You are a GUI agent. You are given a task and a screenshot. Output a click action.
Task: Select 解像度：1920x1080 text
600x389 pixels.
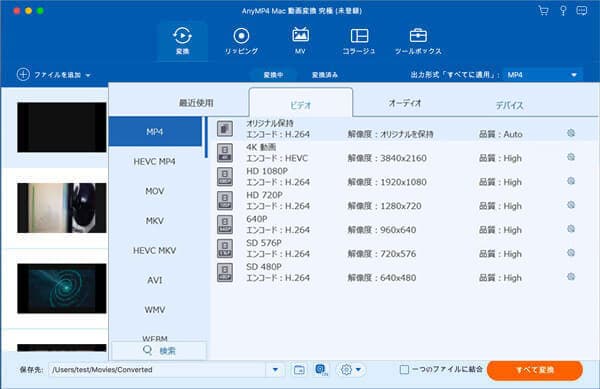point(387,182)
